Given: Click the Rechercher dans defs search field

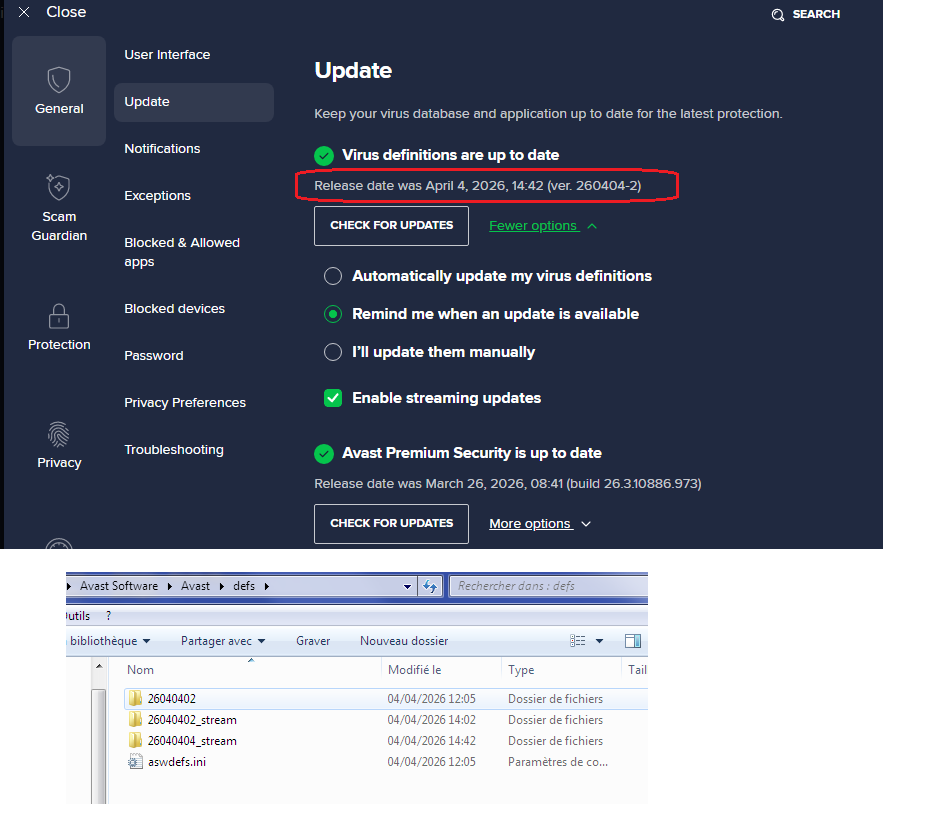Looking at the screenshot, I should tap(545, 586).
